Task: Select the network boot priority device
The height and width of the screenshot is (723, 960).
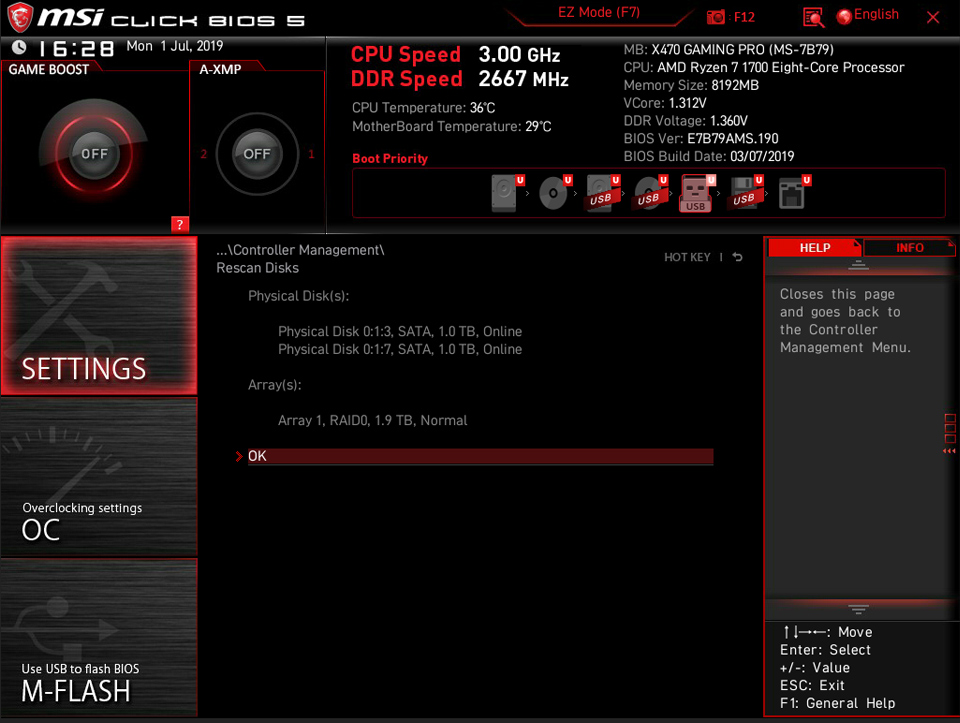Action: click(793, 193)
